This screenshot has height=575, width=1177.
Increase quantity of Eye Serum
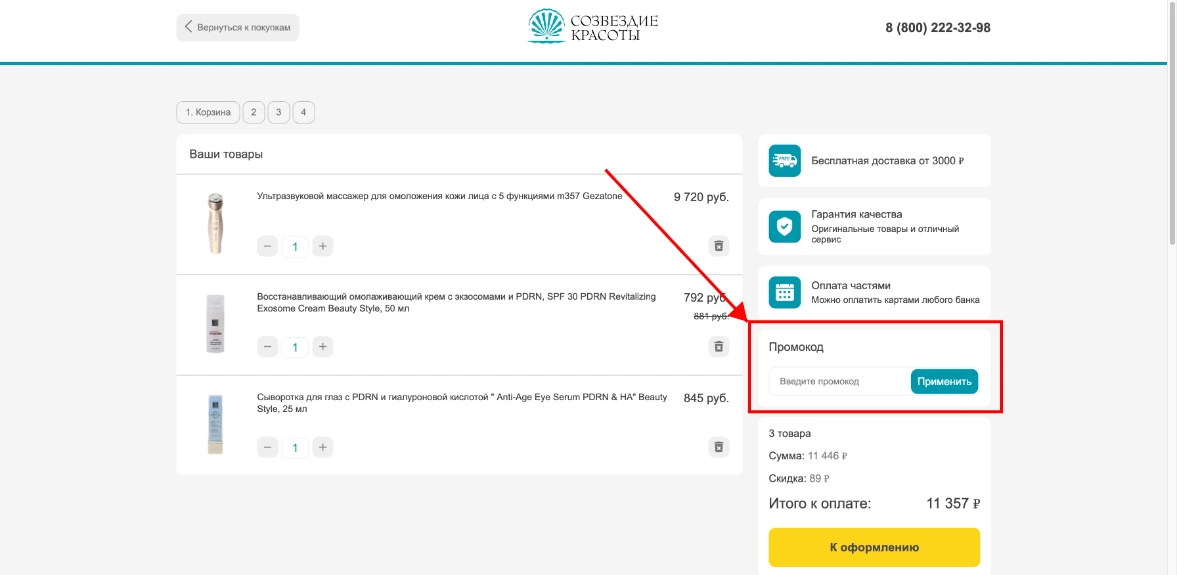click(322, 447)
